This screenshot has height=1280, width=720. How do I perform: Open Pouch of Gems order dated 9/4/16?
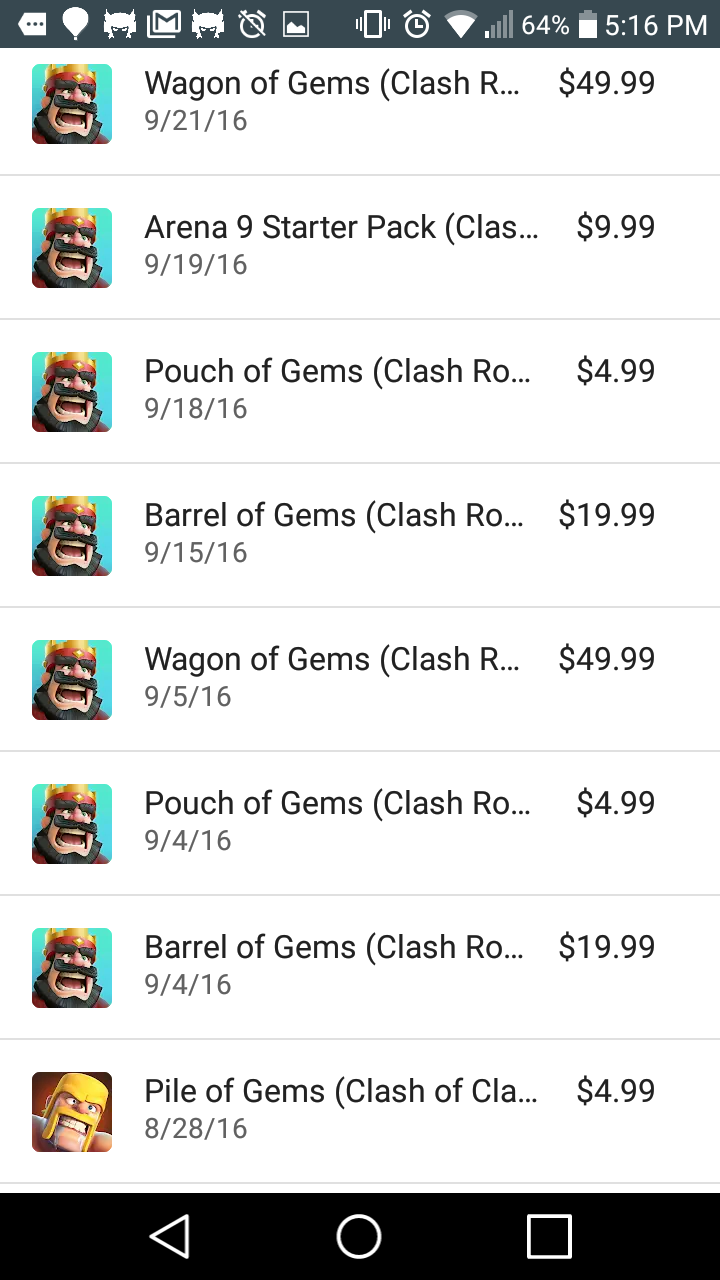(x=360, y=824)
